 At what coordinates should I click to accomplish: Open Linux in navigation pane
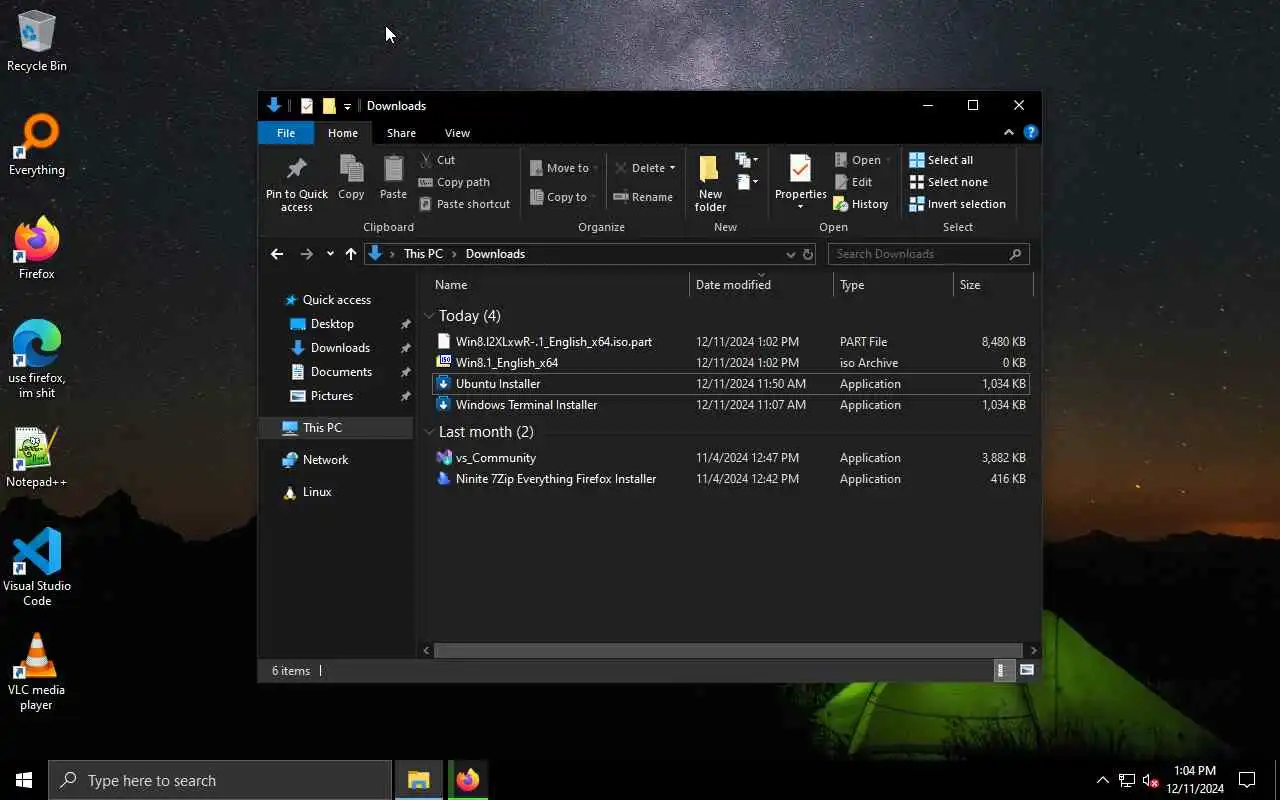(x=317, y=492)
